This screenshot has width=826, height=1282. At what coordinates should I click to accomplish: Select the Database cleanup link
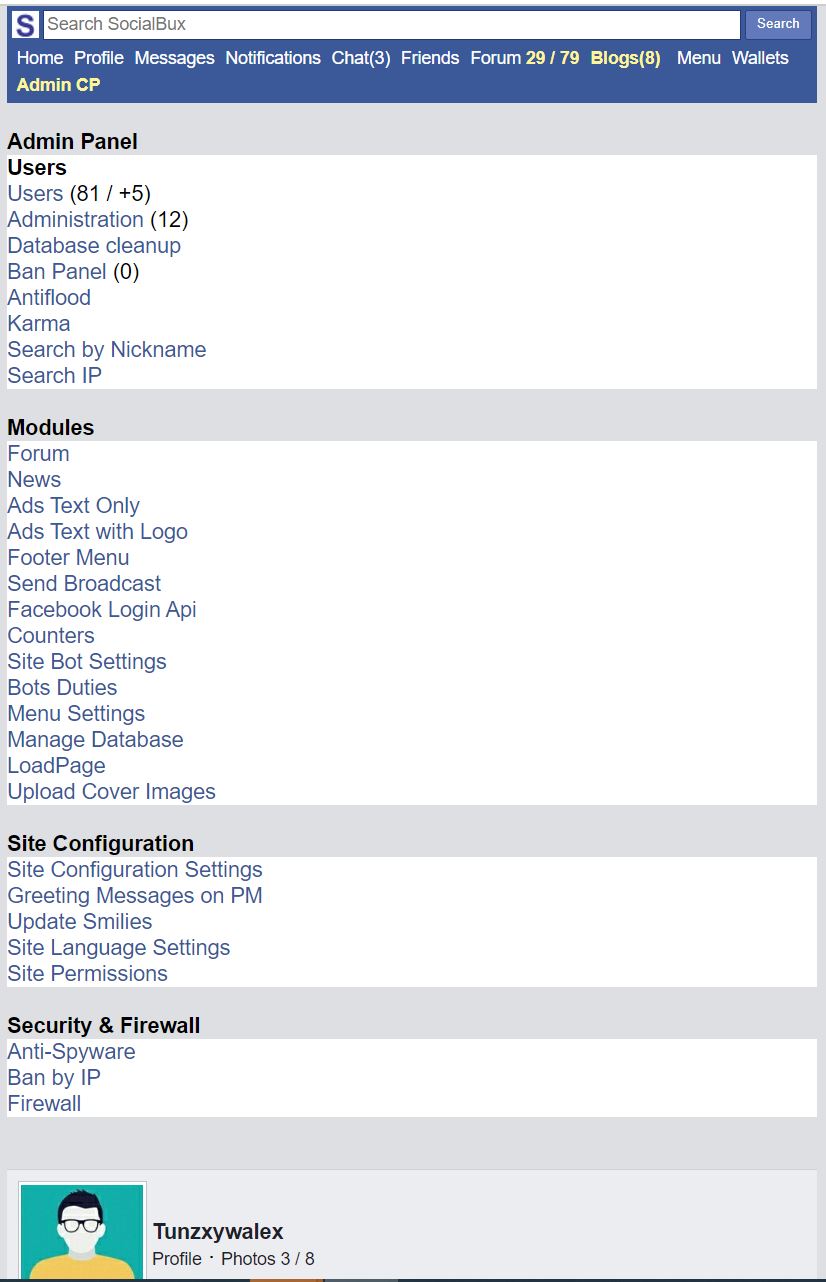point(94,245)
